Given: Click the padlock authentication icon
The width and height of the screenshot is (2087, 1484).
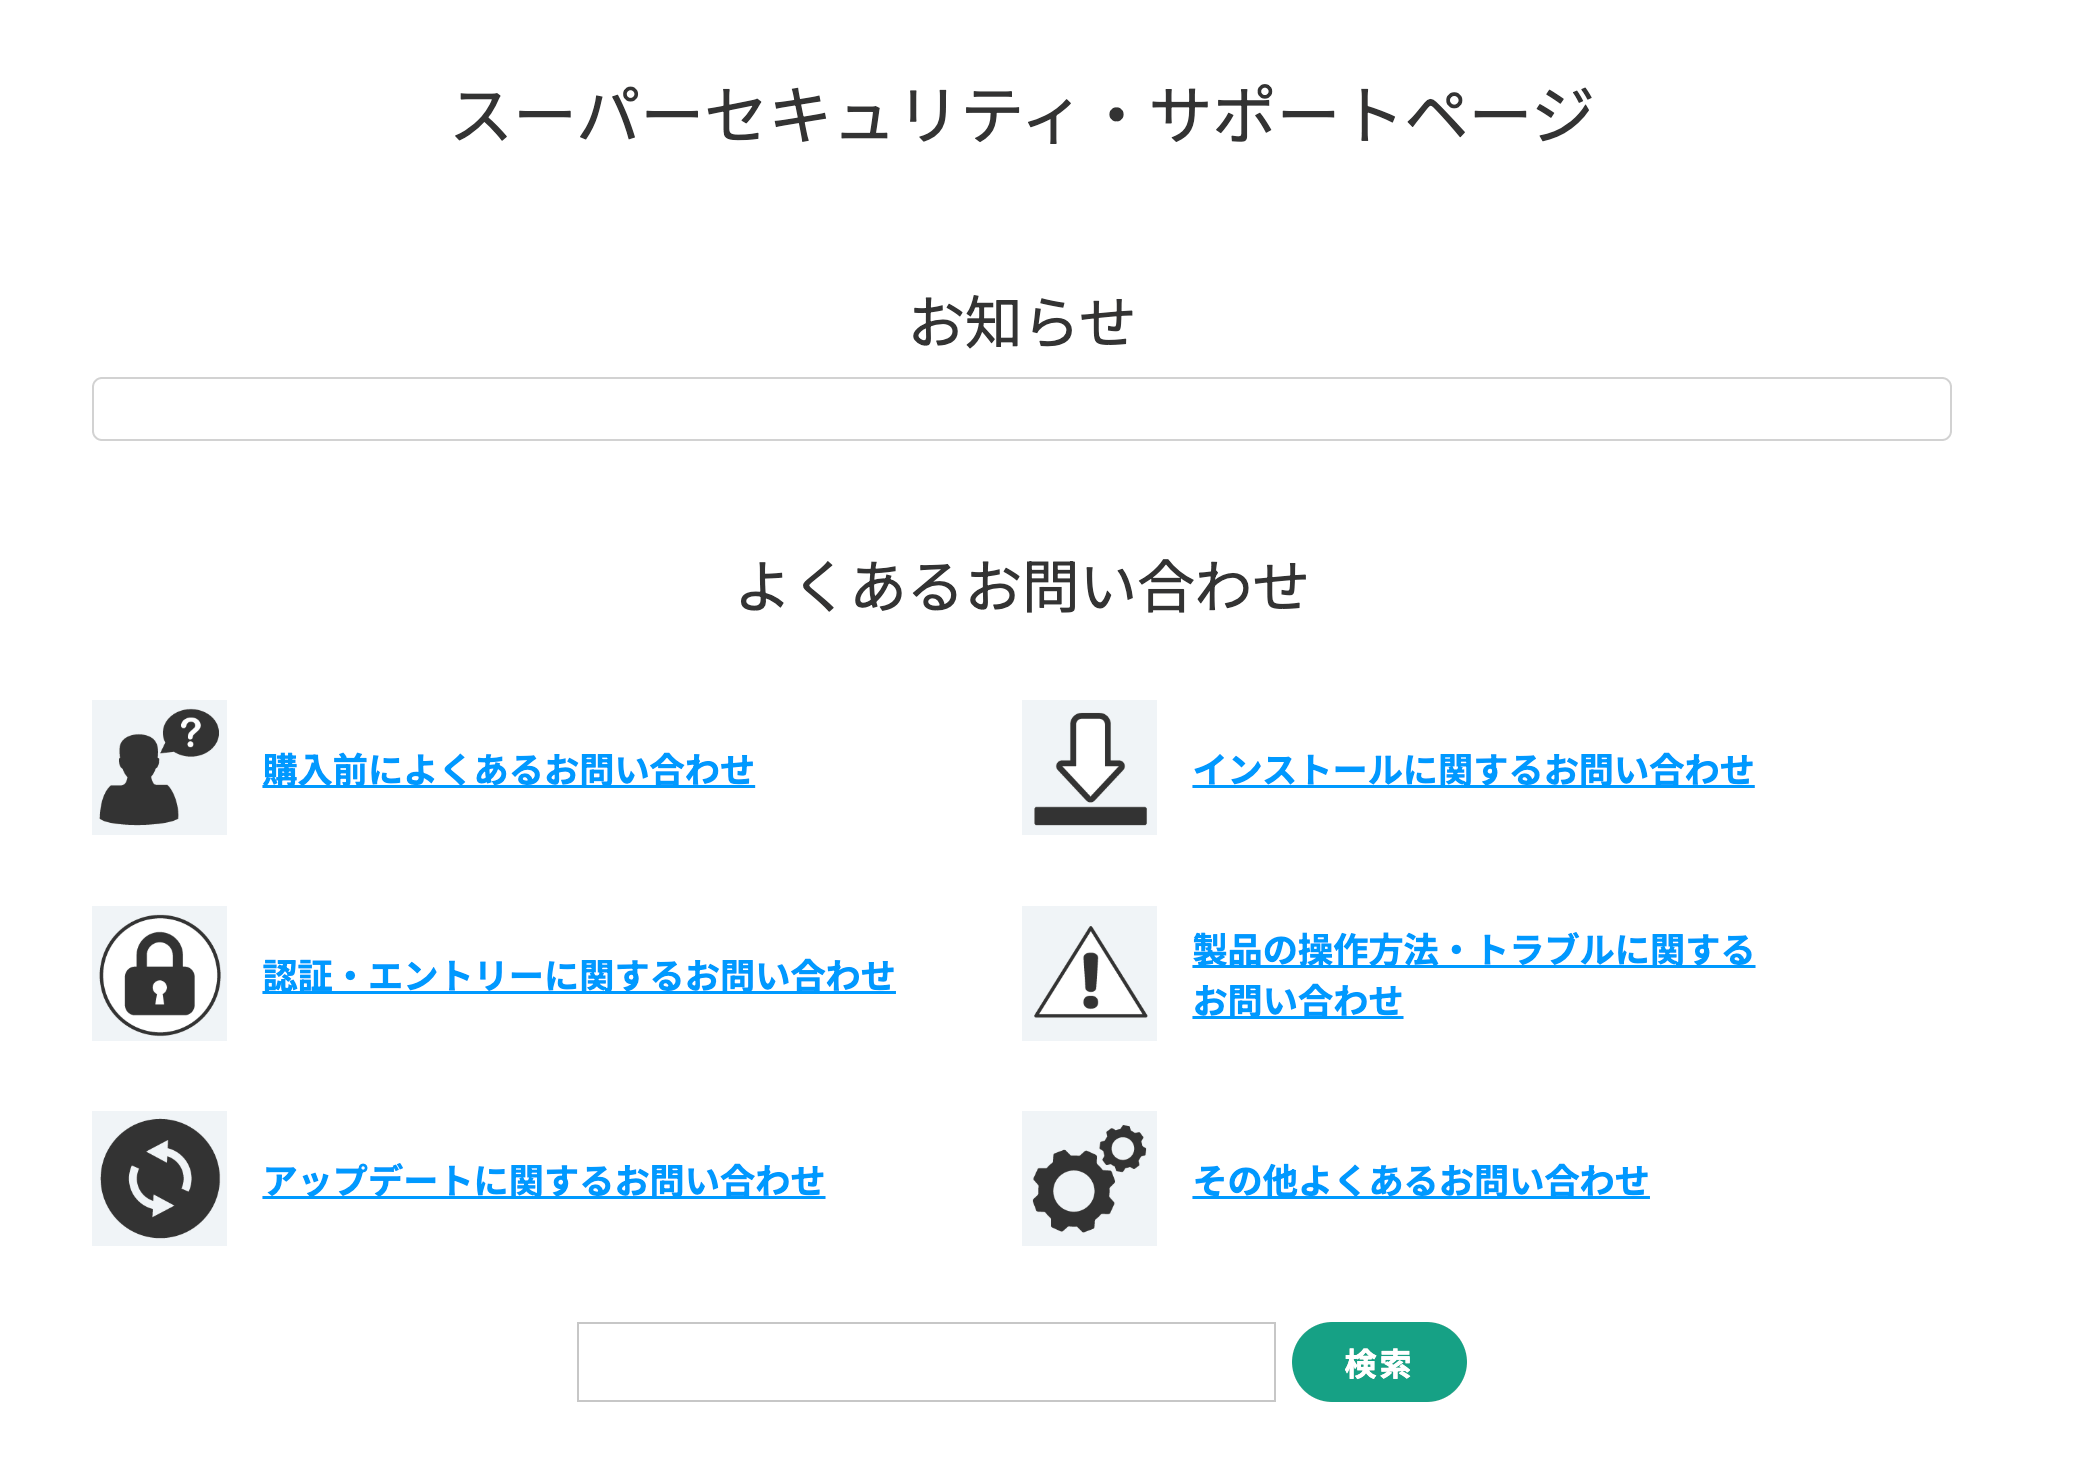Looking at the screenshot, I should coord(159,975).
